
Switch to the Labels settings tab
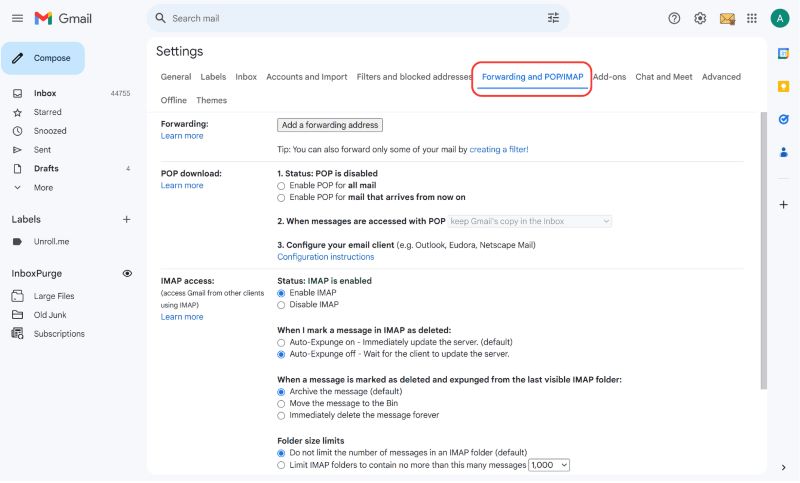coord(213,77)
